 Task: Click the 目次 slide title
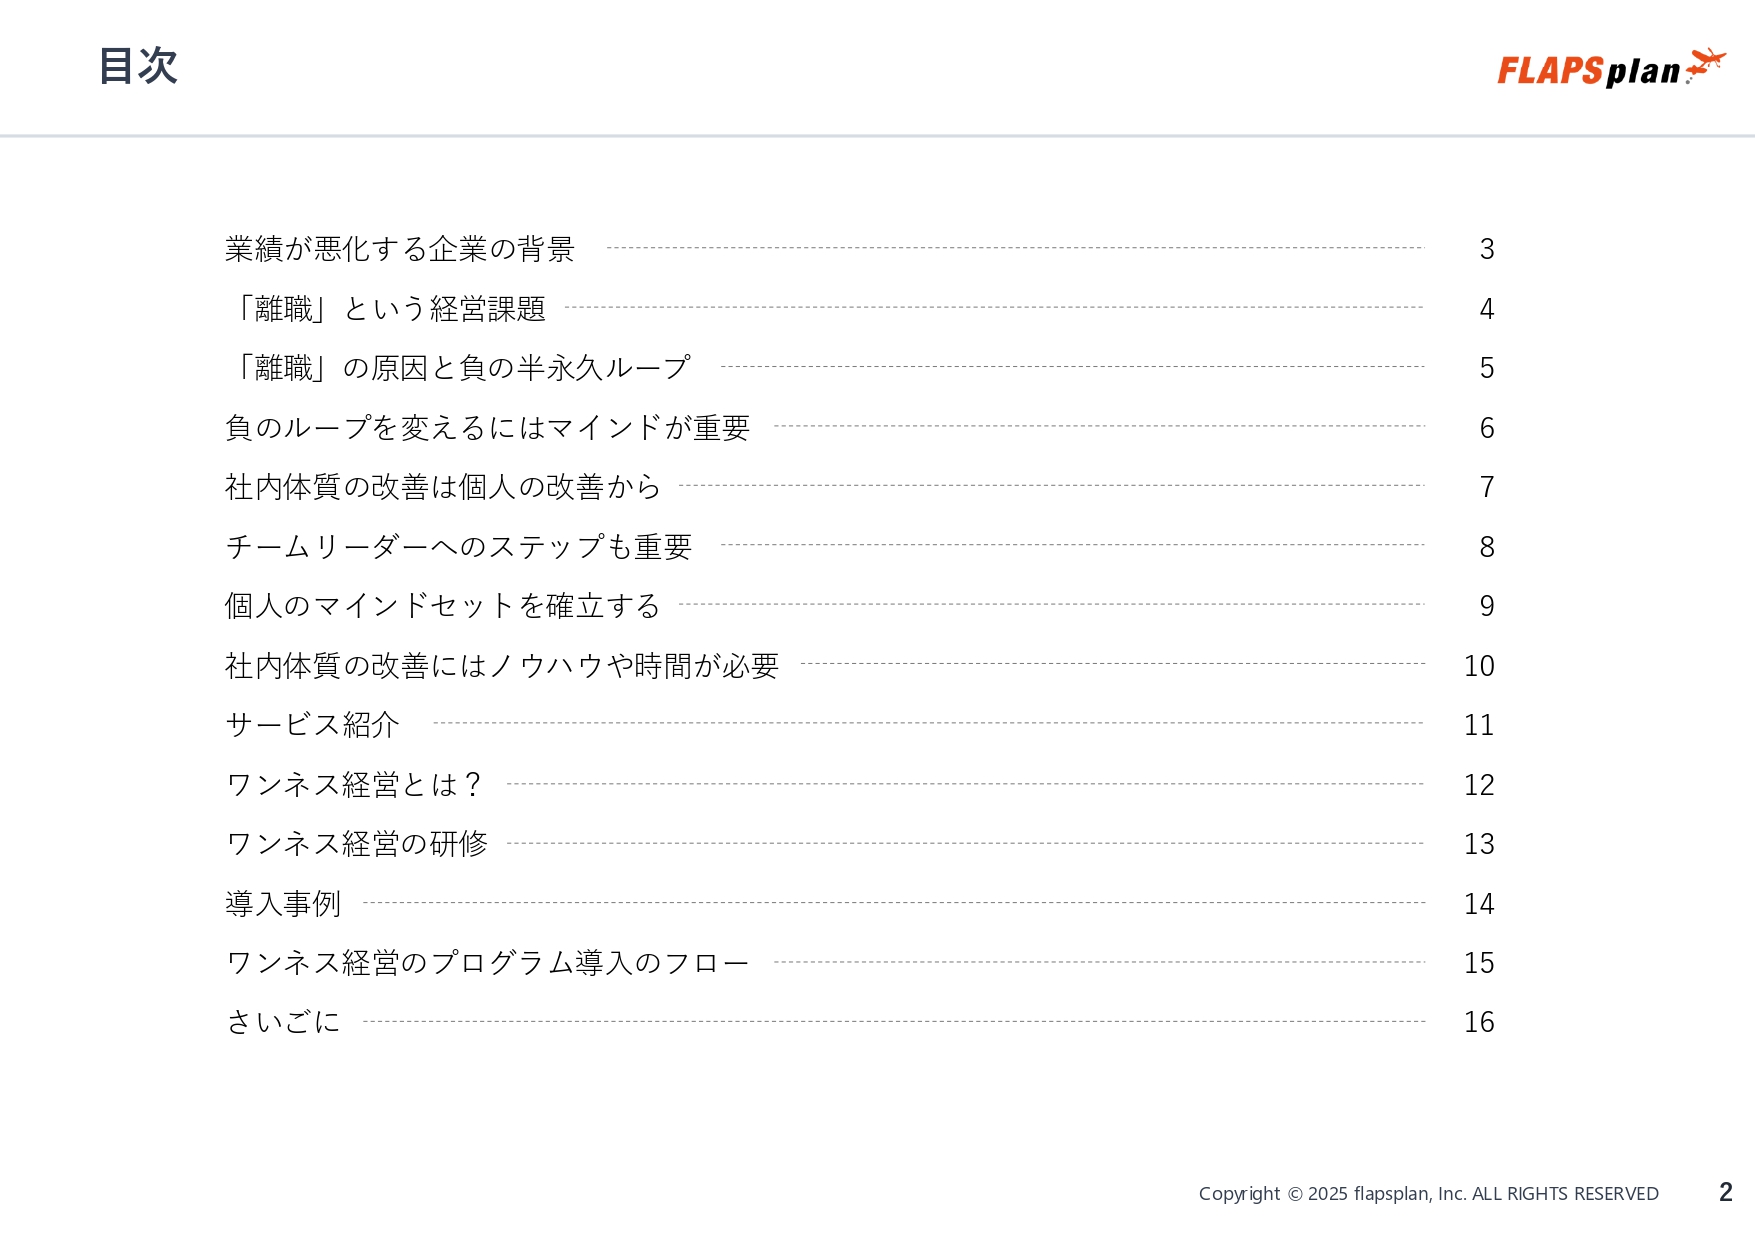point(138,66)
